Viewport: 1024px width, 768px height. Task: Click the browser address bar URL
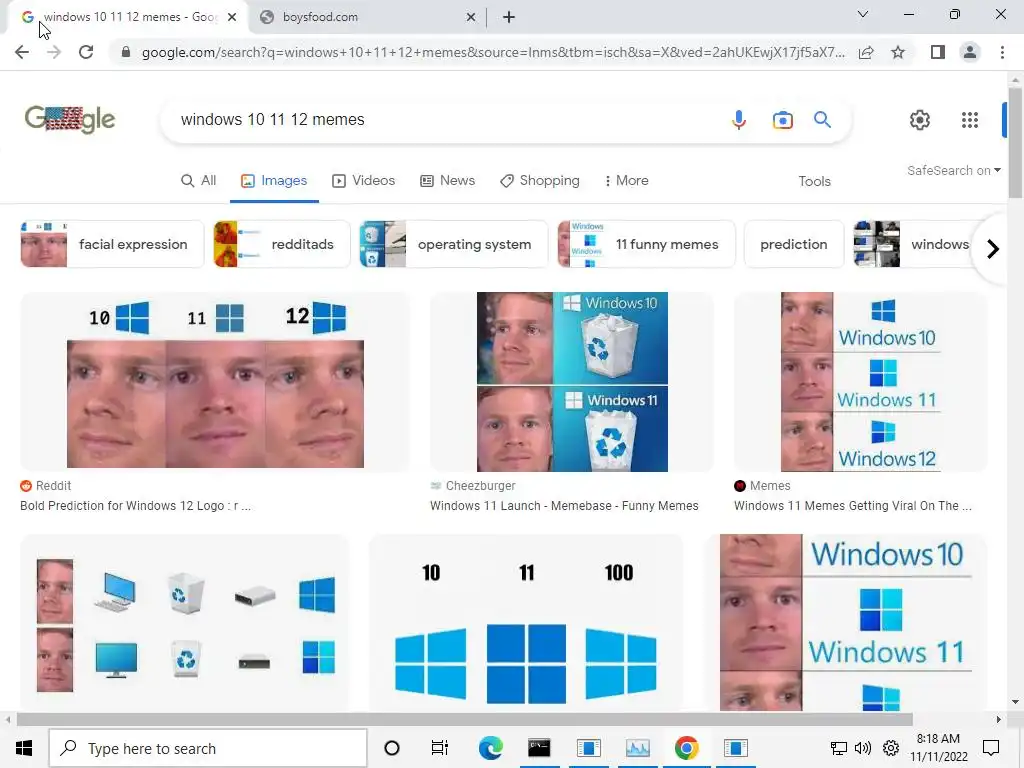[x=493, y=52]
